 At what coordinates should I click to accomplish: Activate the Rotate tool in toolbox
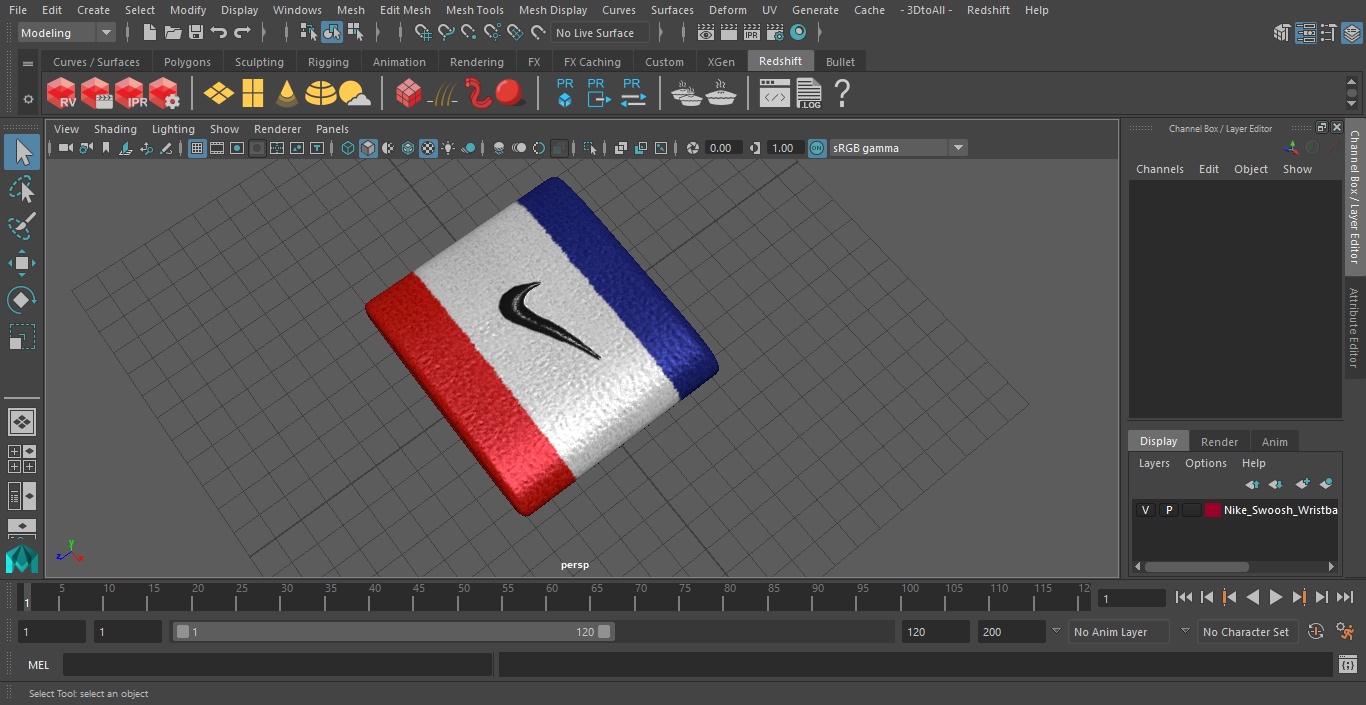point(22,300)
